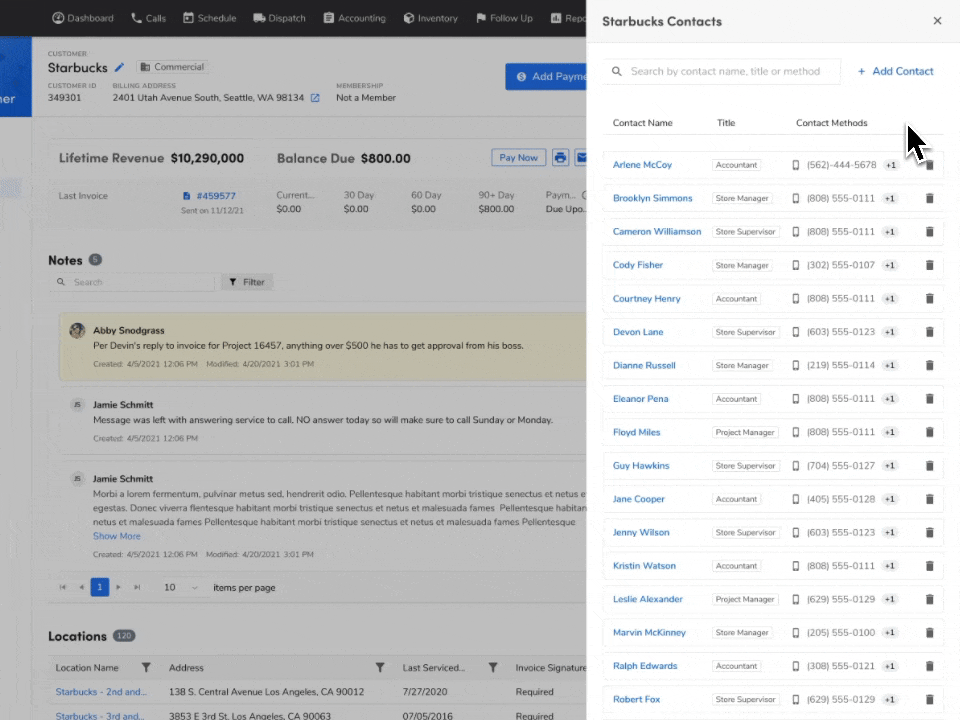
Task: Click the phone icon beside Cody Fisher's number
Action: click(795, 265)
